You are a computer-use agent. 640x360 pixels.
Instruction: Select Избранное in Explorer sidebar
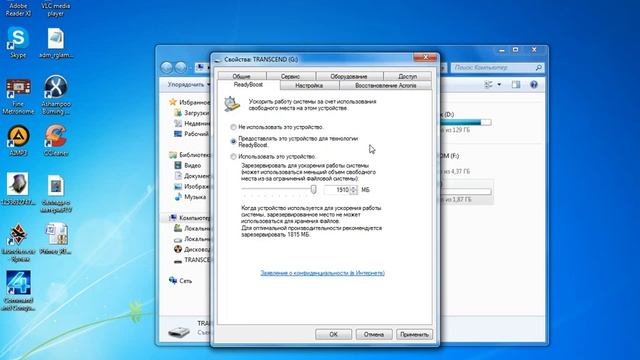point(195,102)
